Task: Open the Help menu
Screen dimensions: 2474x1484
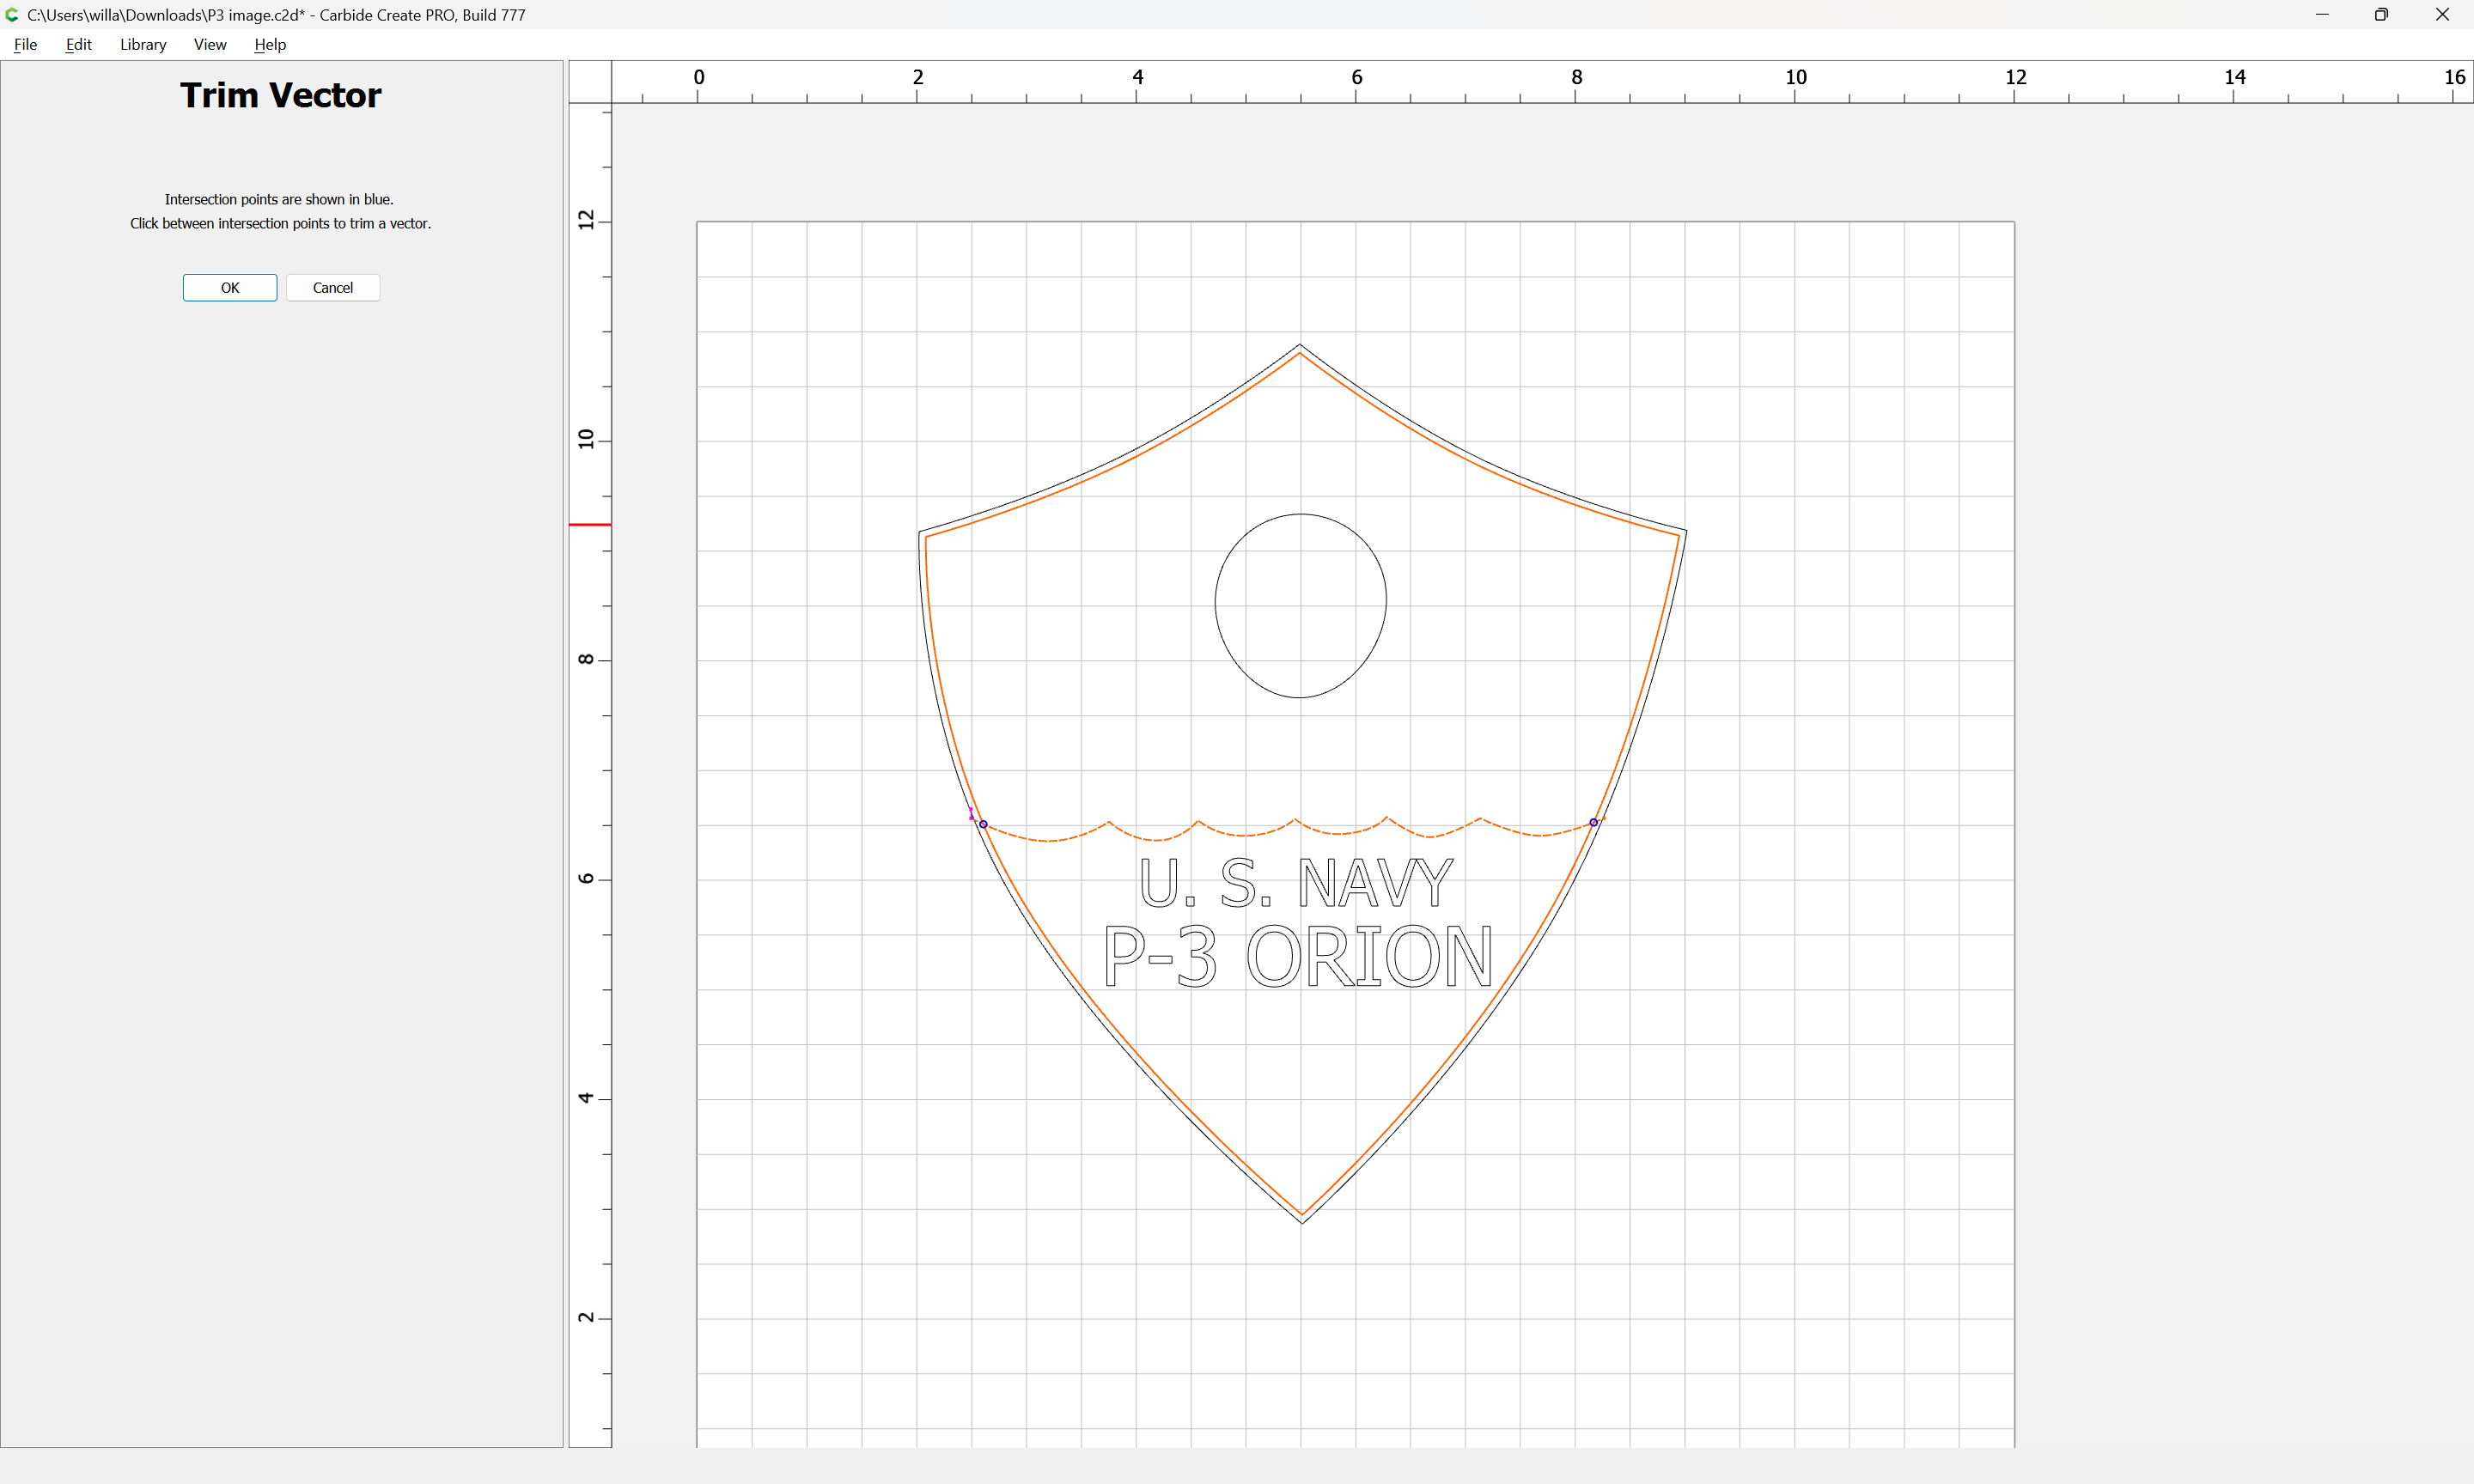Action: (270, 44)
